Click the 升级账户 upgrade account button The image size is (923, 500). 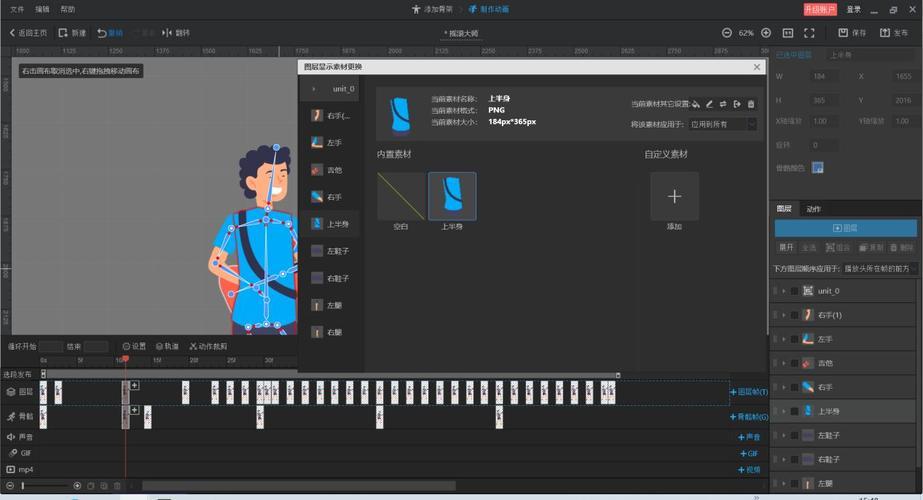coord(820,9)
